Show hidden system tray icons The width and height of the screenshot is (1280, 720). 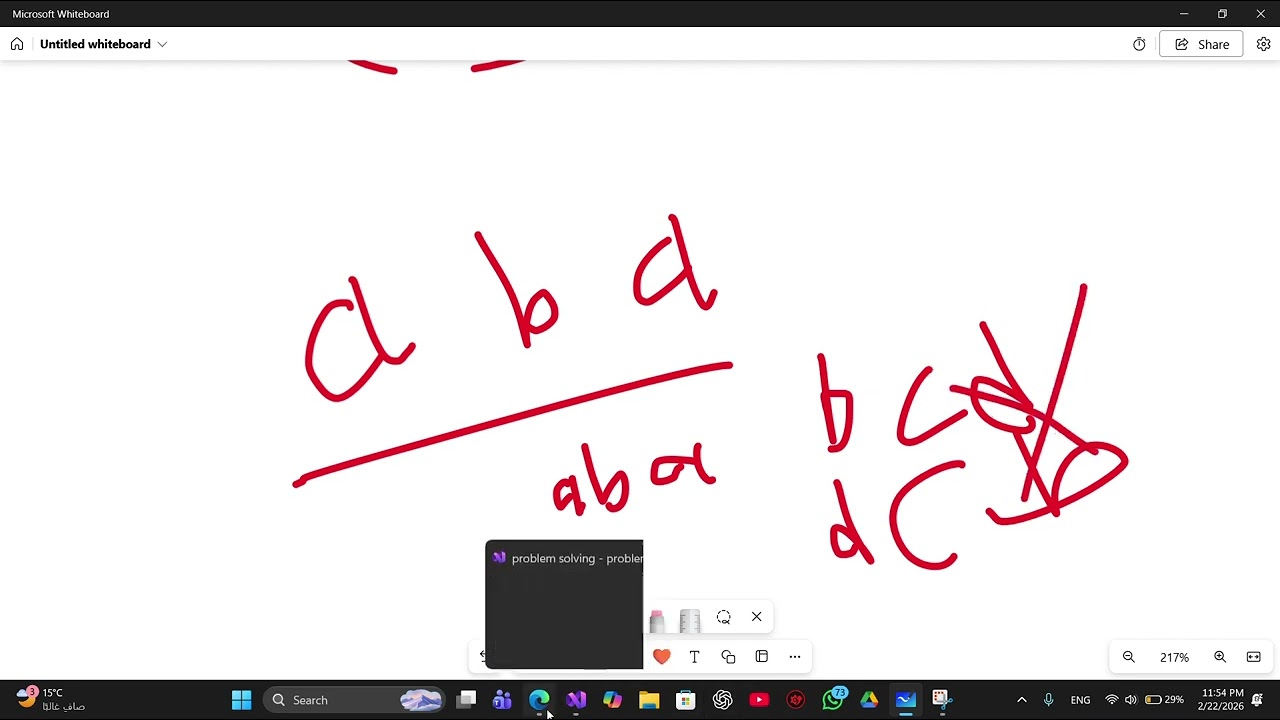pyautogui.click(x=1021, y=700)
